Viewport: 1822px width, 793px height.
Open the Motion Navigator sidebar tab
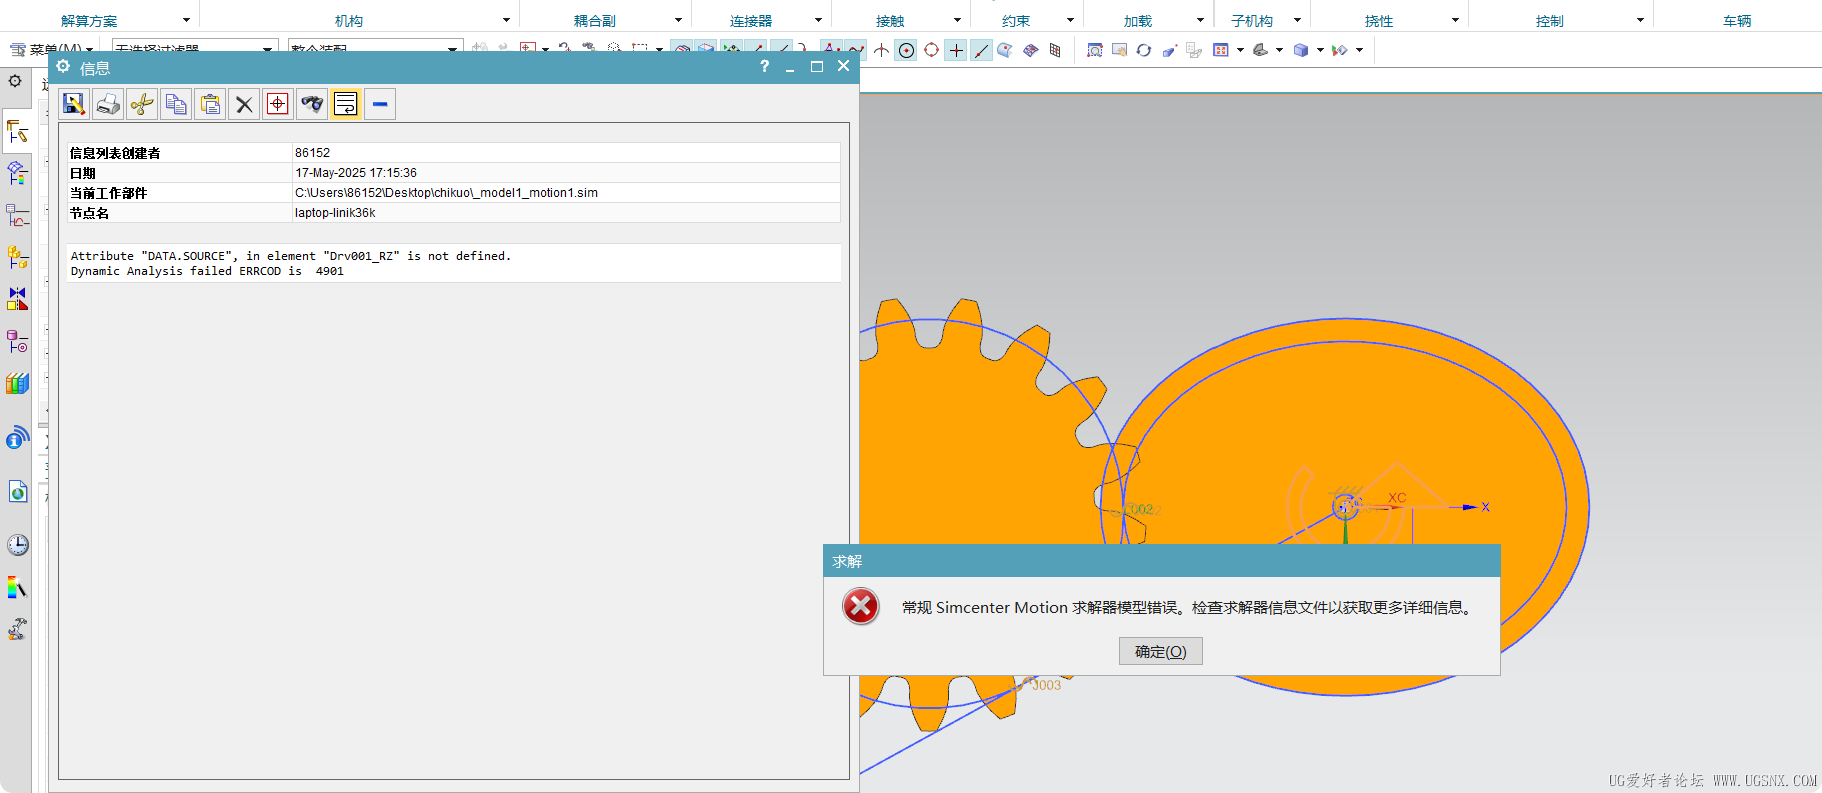[x=17, y=131]
